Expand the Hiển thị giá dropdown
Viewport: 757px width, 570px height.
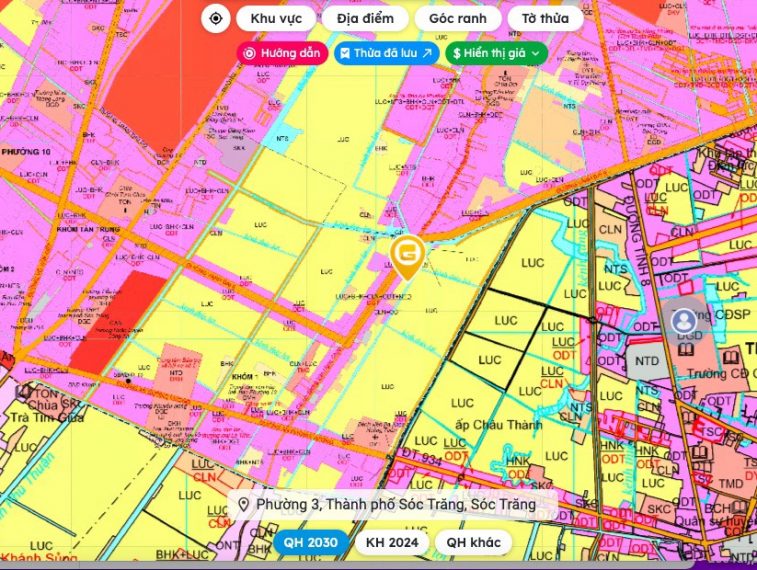click(496, 53)
